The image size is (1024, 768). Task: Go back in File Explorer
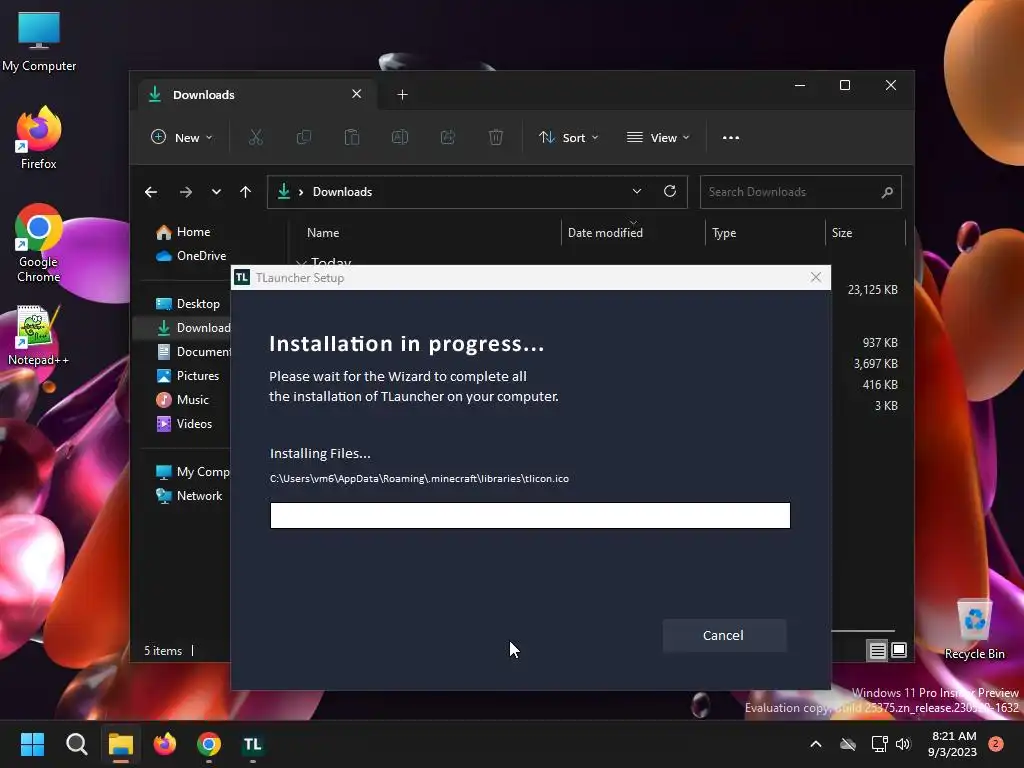(151, 192)
